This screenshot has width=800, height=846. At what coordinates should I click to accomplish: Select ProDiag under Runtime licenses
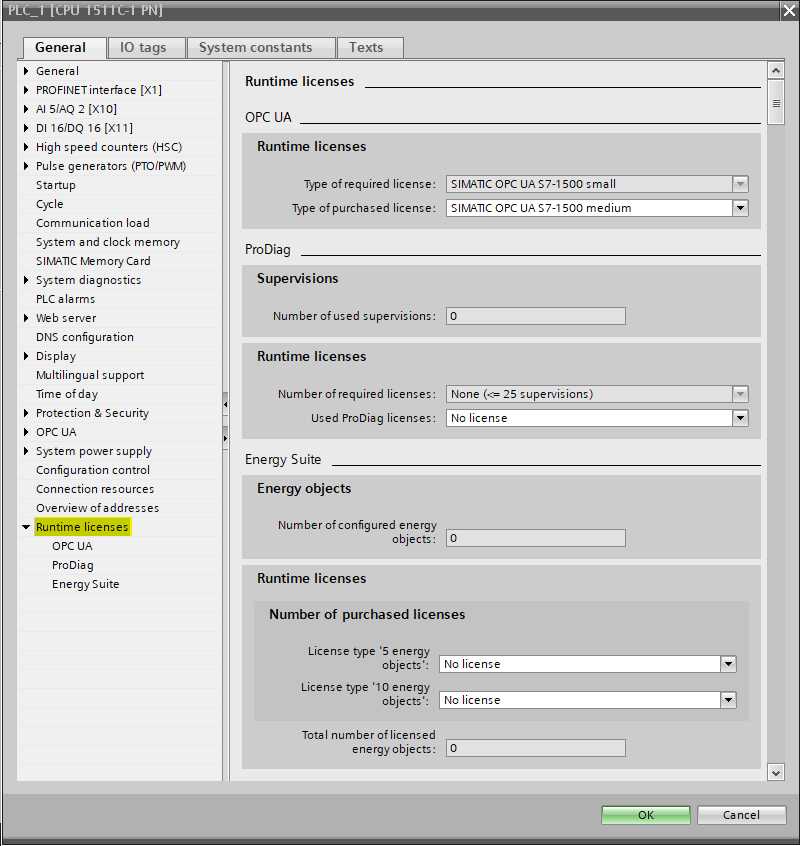click(x=73, y=565)
